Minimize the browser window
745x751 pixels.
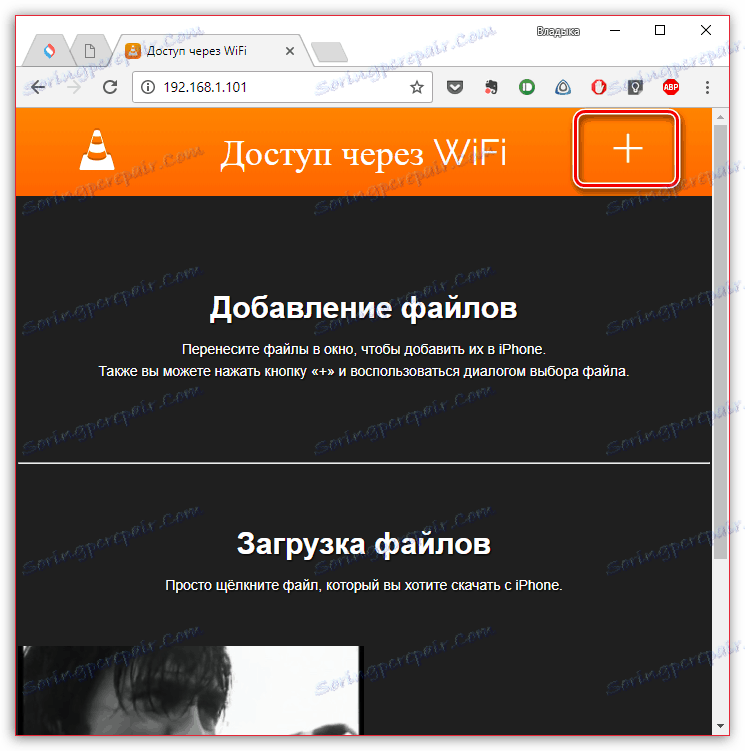click(615, 30)
